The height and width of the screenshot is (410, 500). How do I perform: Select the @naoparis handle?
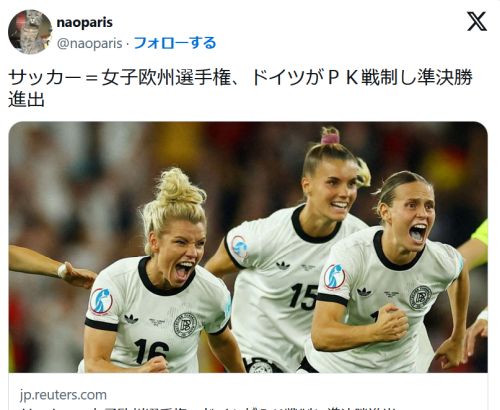tap(89, 43)
